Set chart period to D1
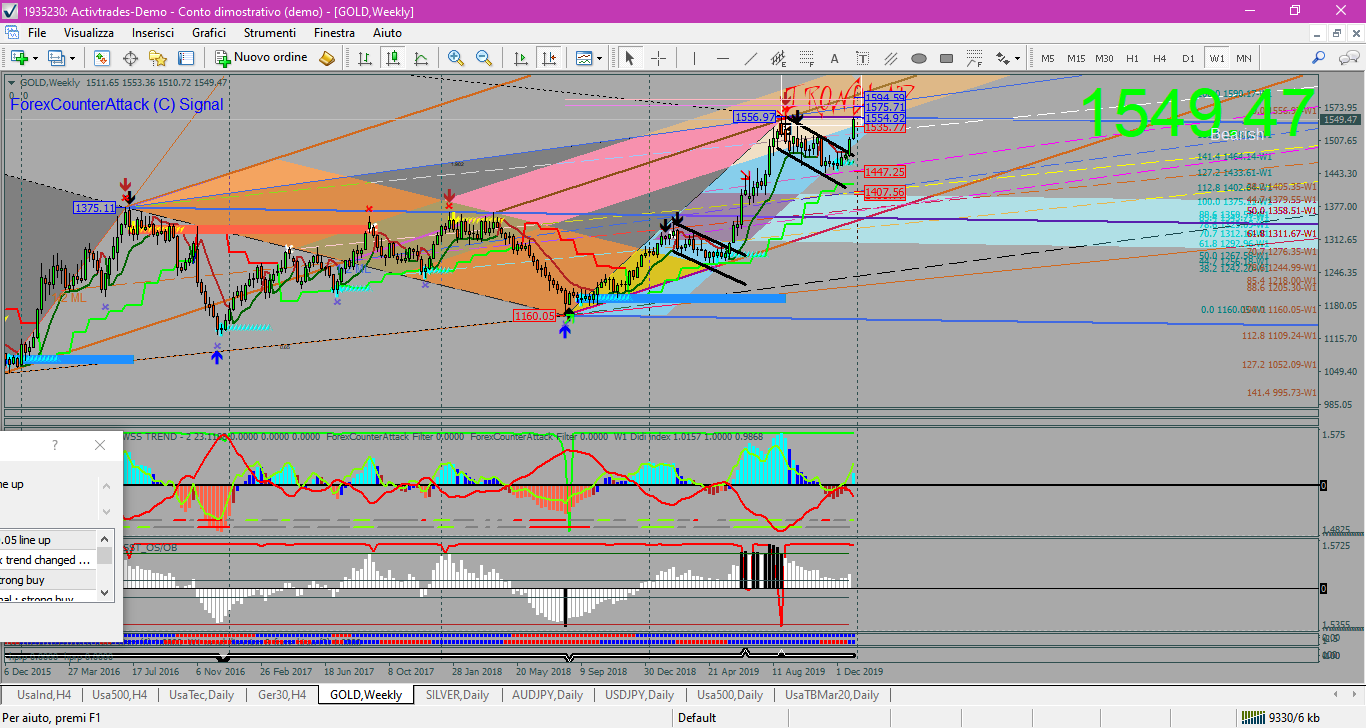 tap(1188, 58)
